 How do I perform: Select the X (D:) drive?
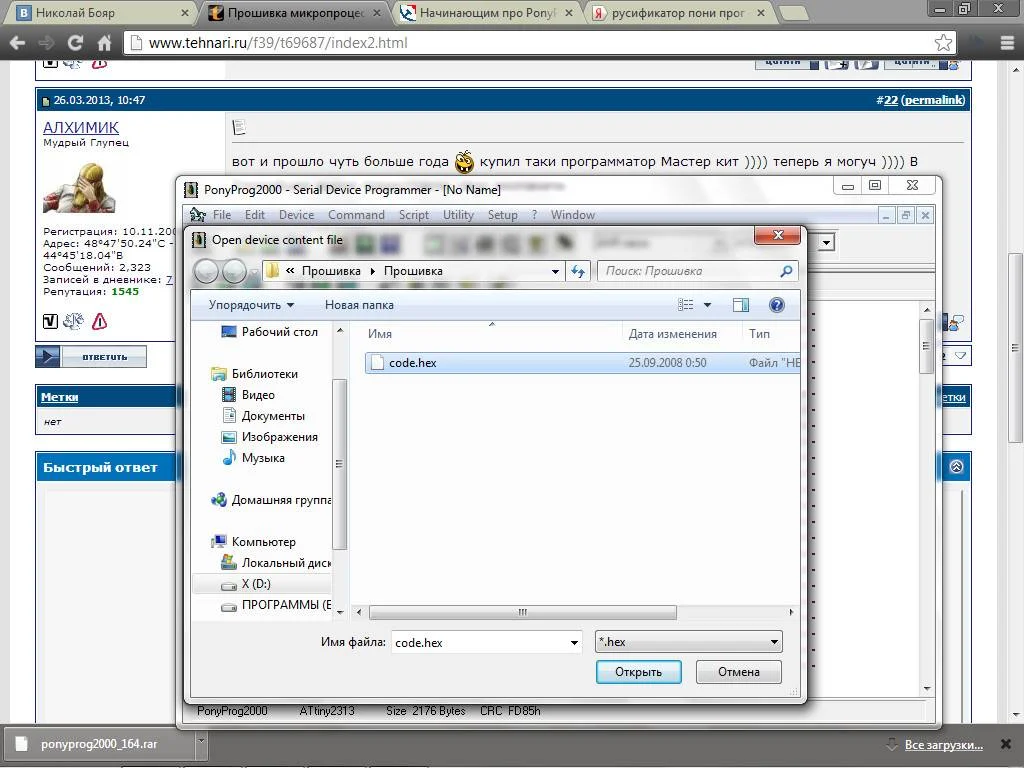[256, 584]
